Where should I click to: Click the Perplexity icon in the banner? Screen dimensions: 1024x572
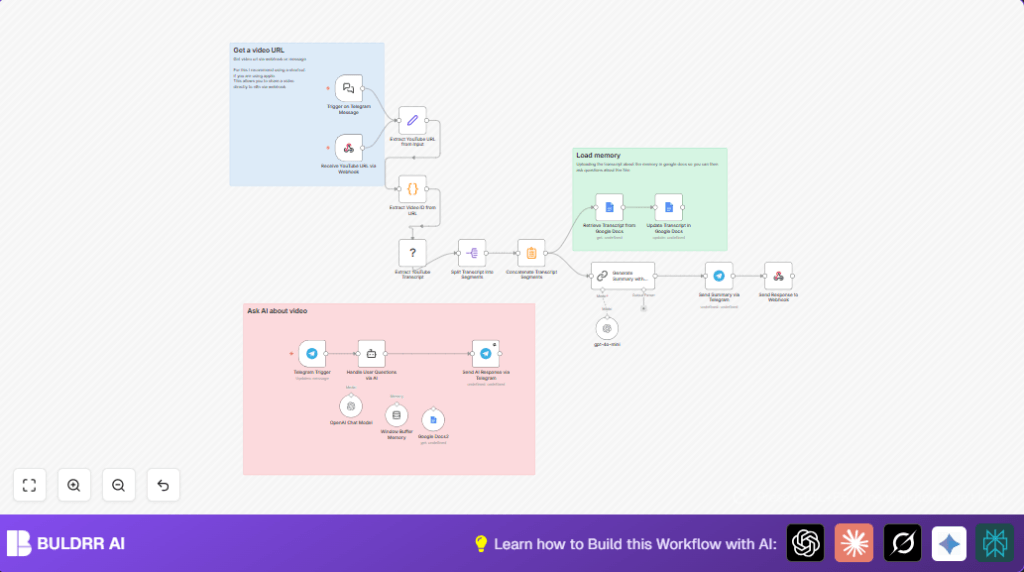coord(902,543)
